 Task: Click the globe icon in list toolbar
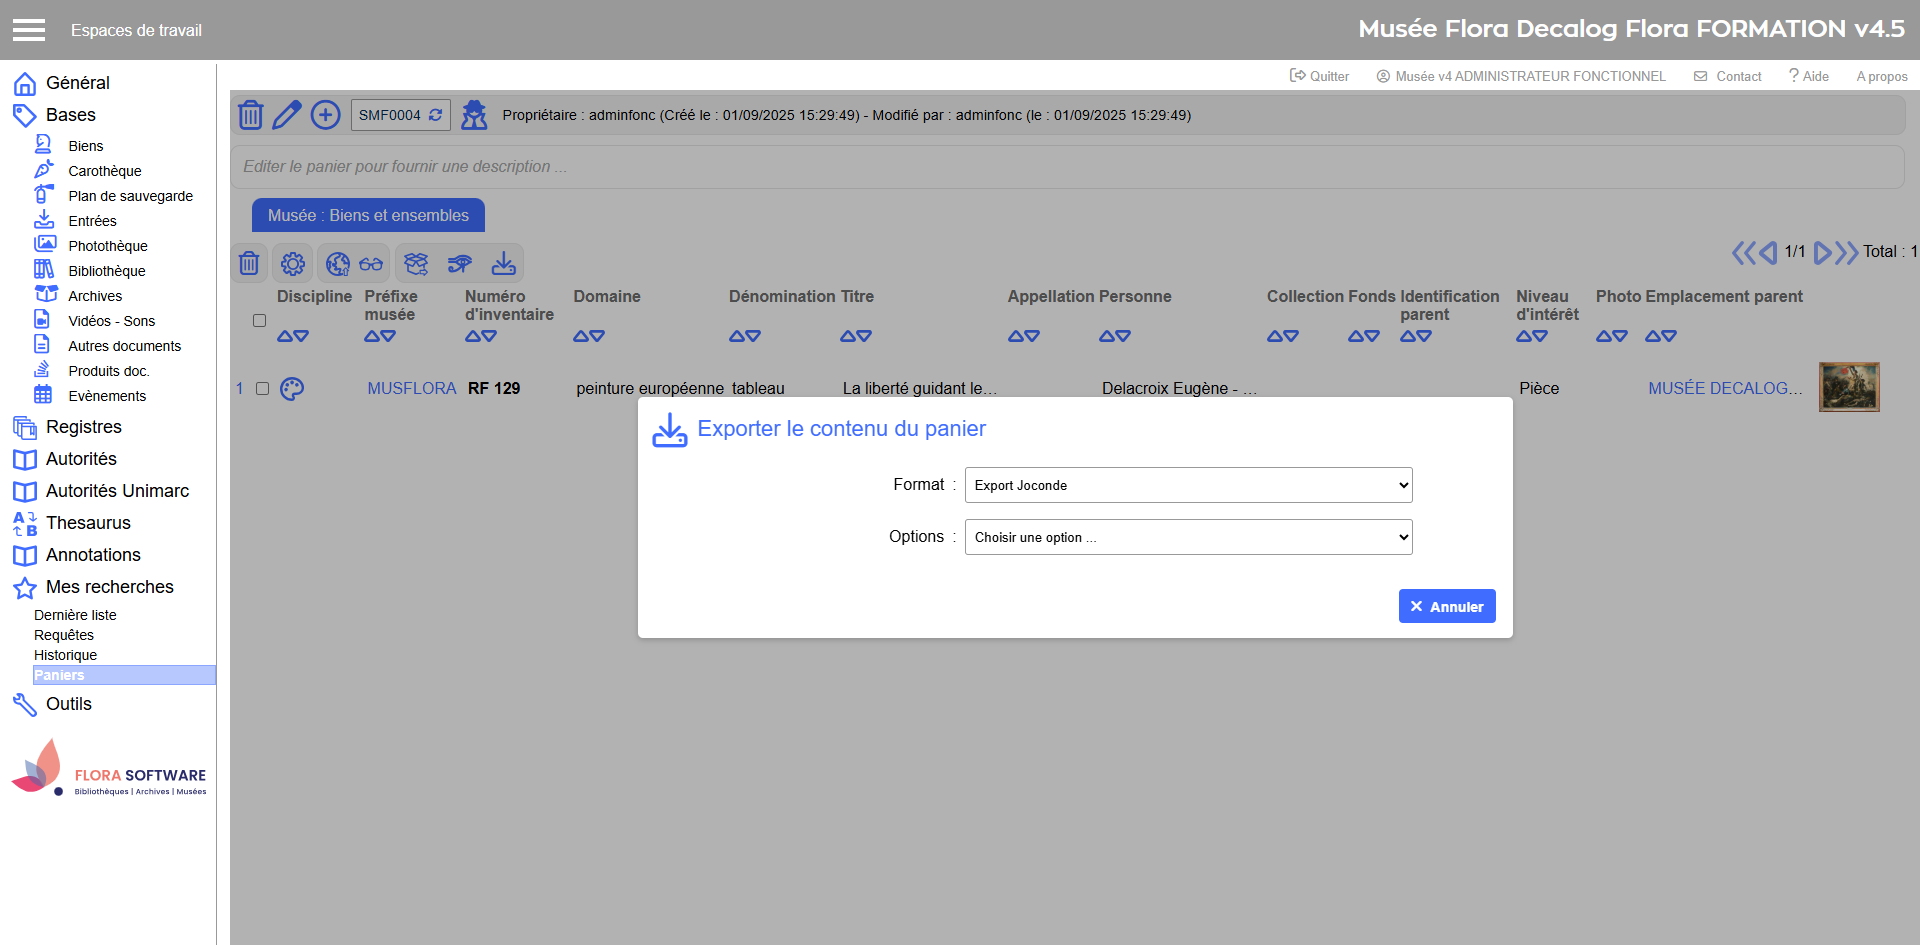pos(338,264)
